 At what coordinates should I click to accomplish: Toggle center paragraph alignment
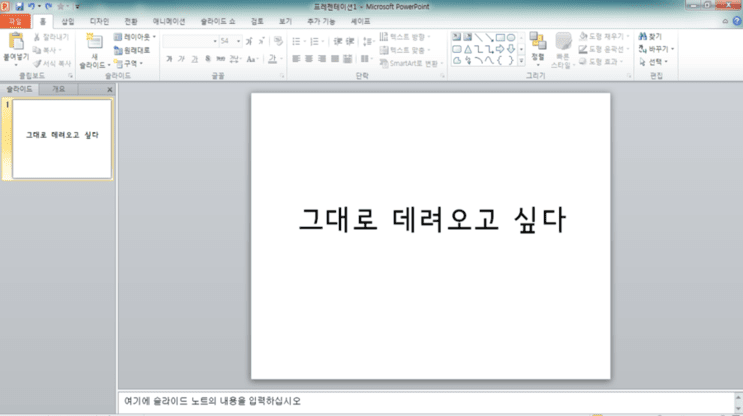click(x=309, y=59)
